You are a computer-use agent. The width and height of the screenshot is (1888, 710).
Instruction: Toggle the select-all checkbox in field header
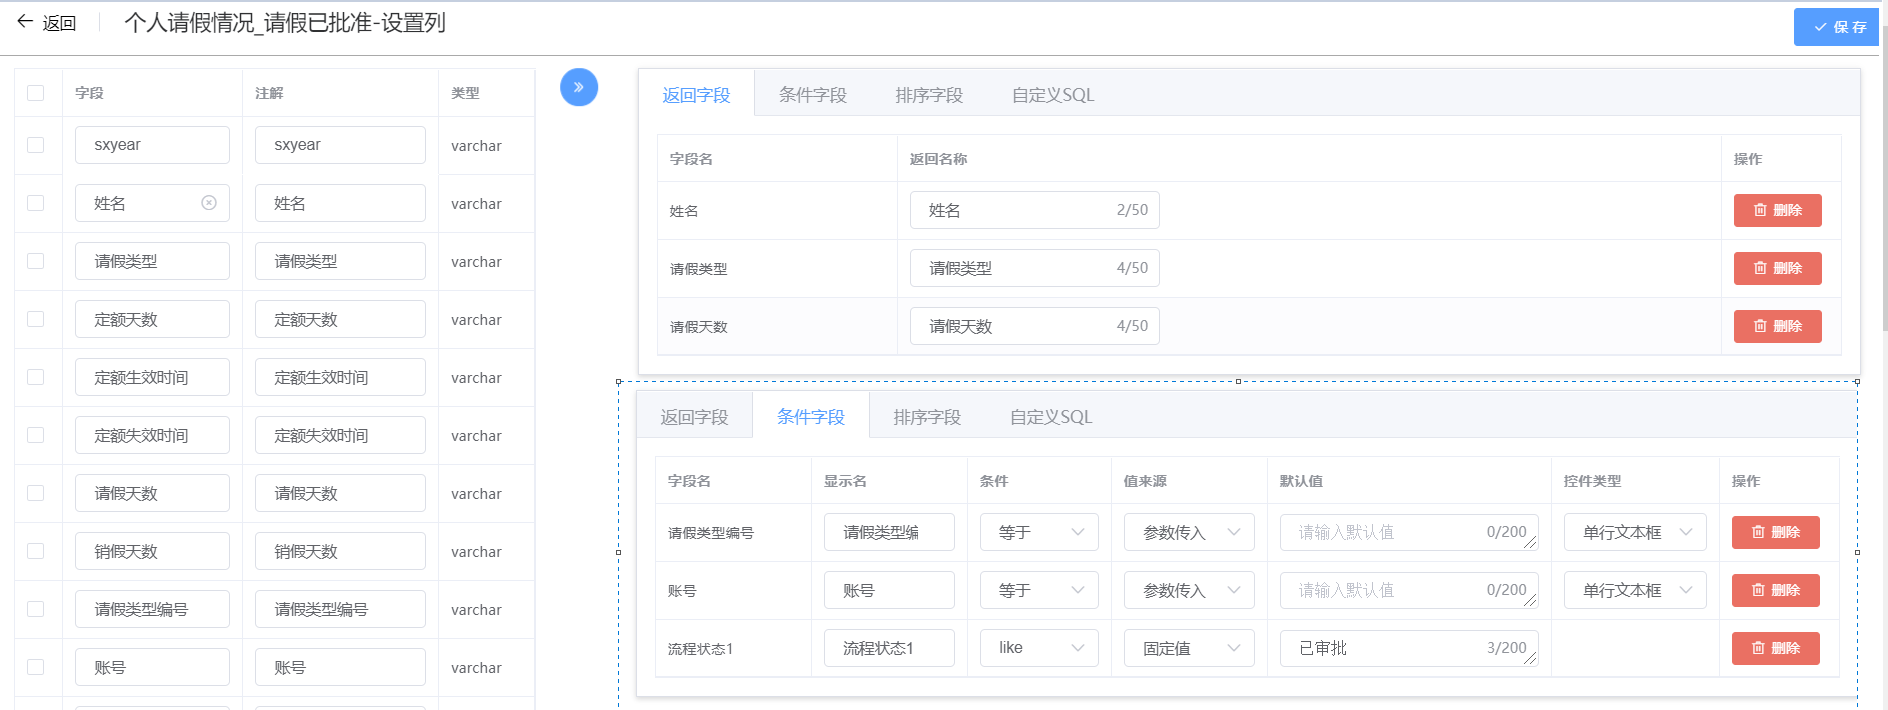[36, 93]
